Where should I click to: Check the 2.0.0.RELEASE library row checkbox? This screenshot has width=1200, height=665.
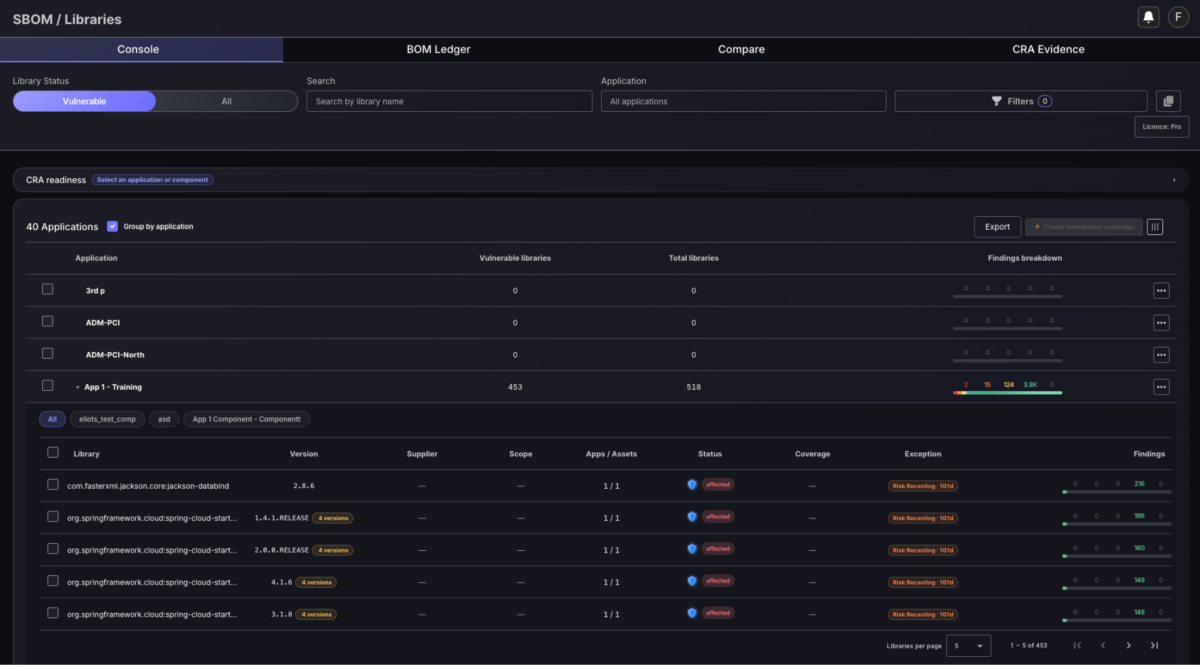point(53,548)
